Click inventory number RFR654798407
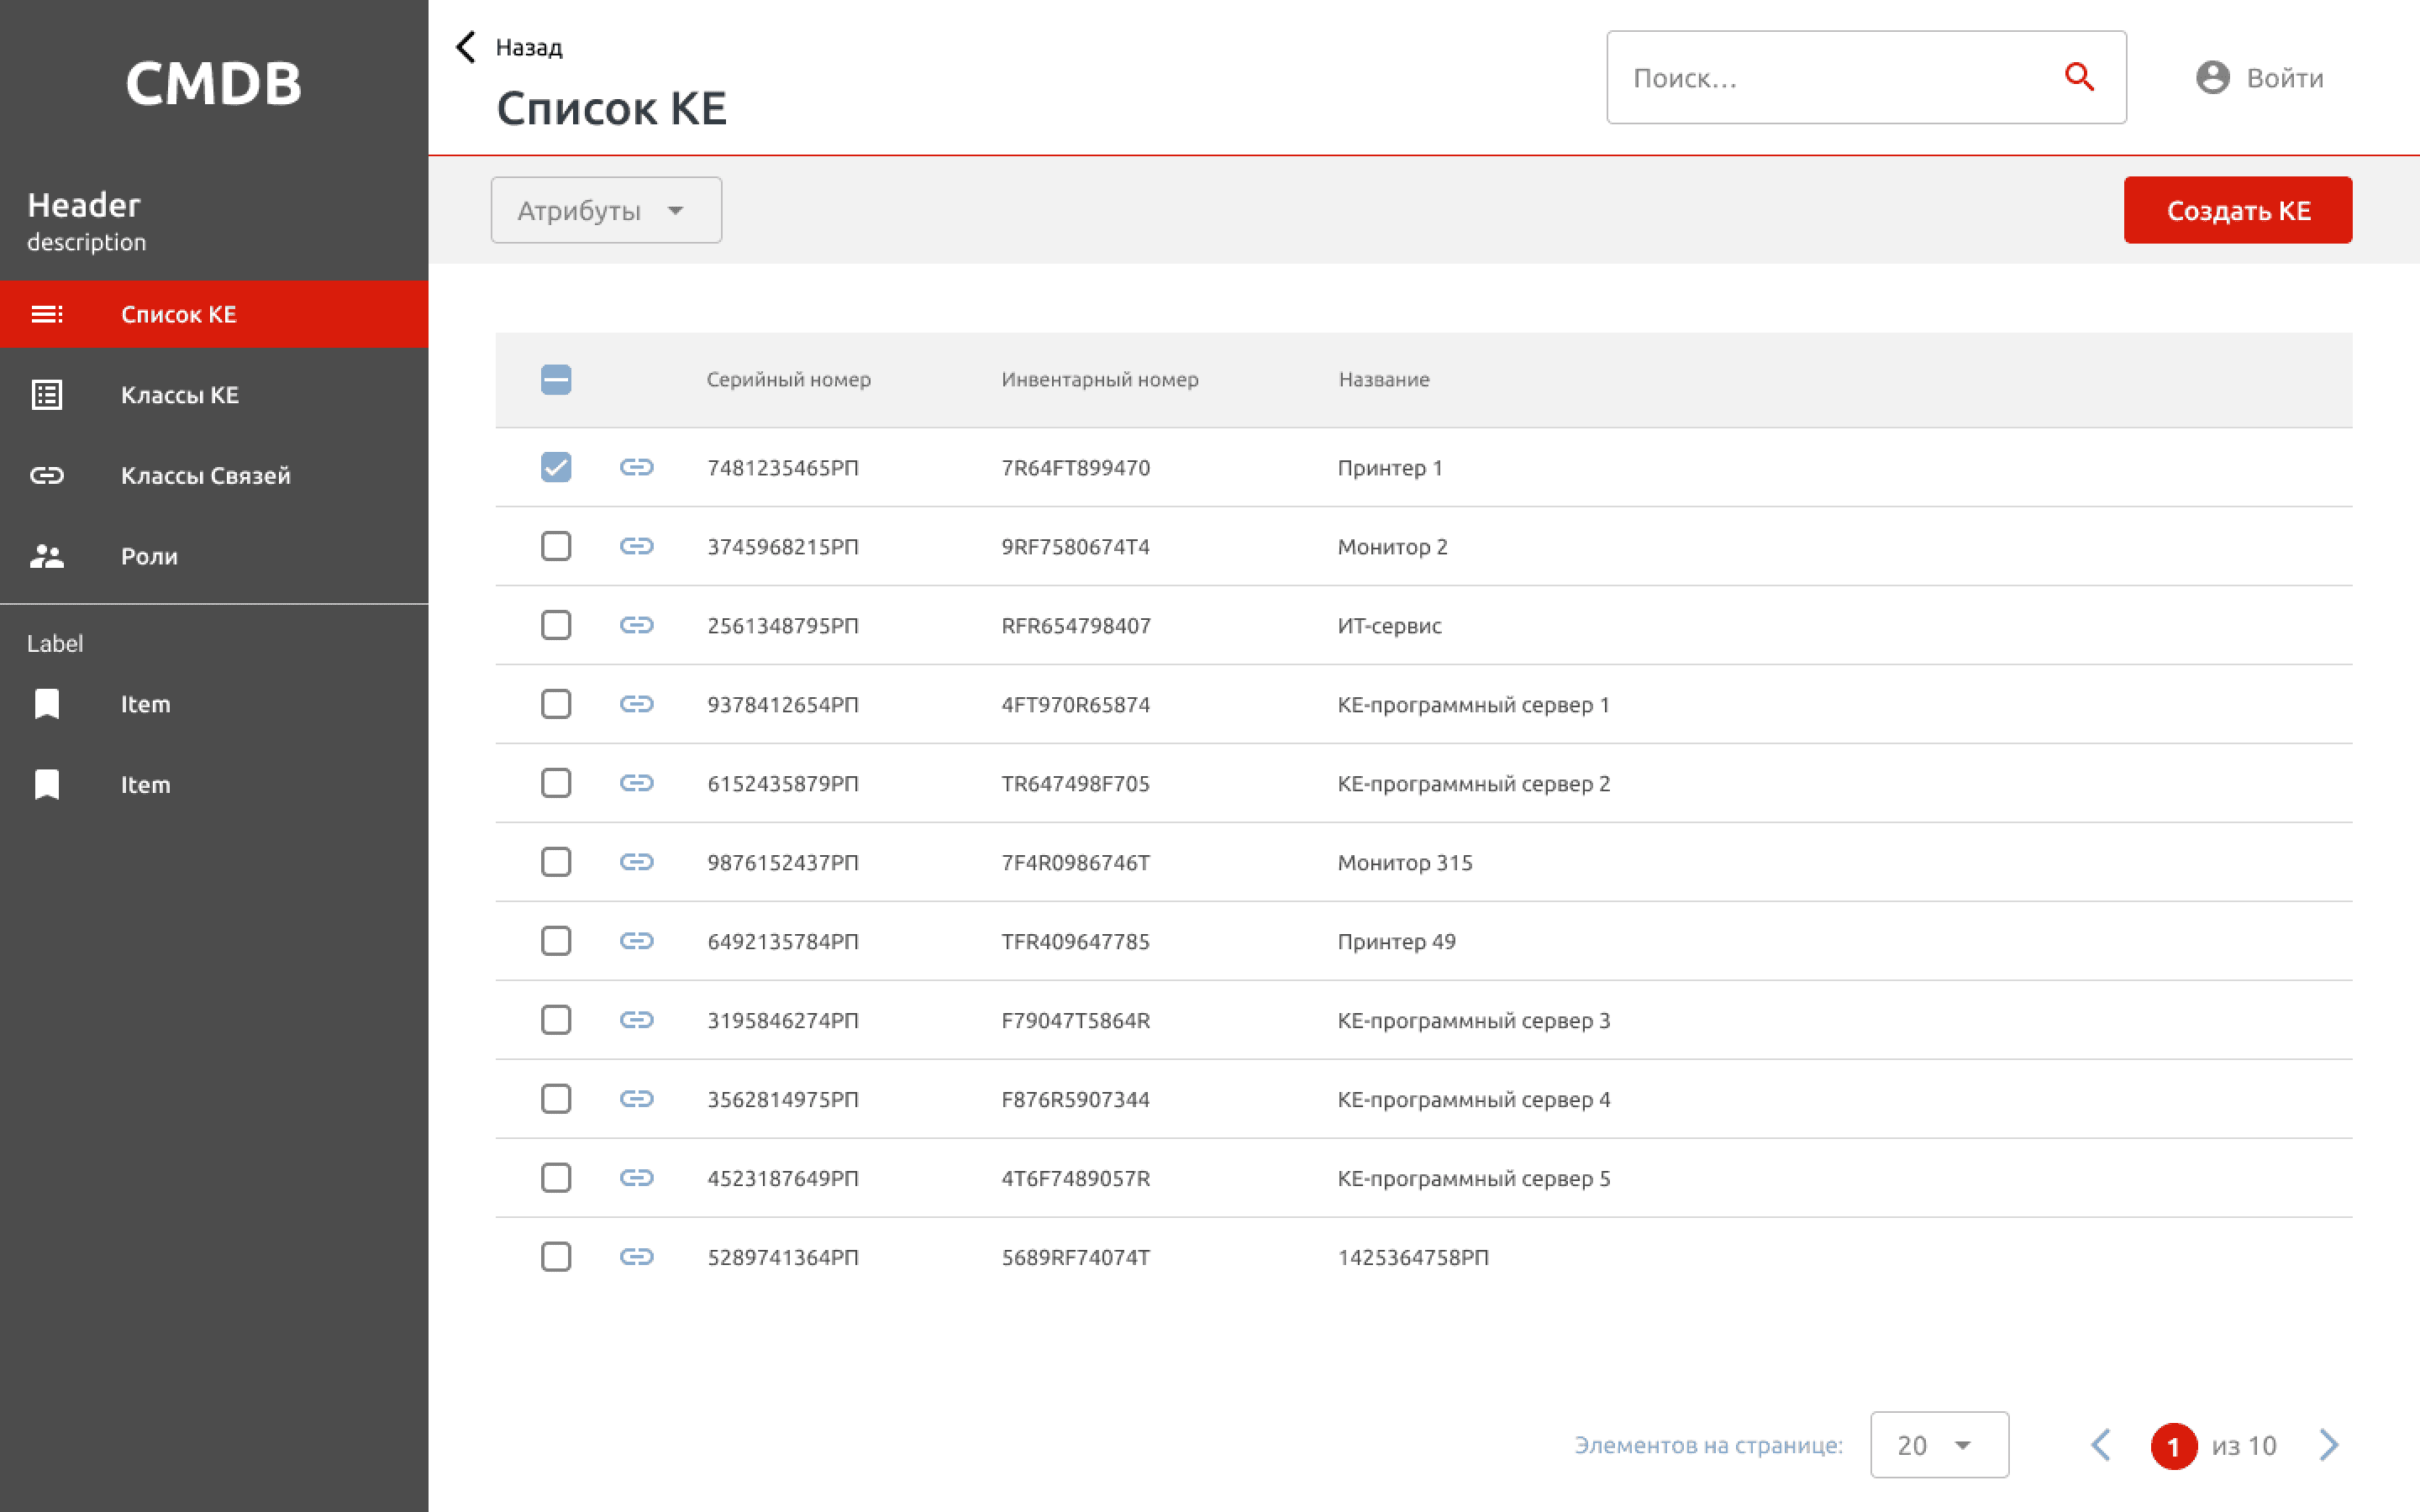The height and width of the screenshot is (1512, 2420). tap(1076, 626)
